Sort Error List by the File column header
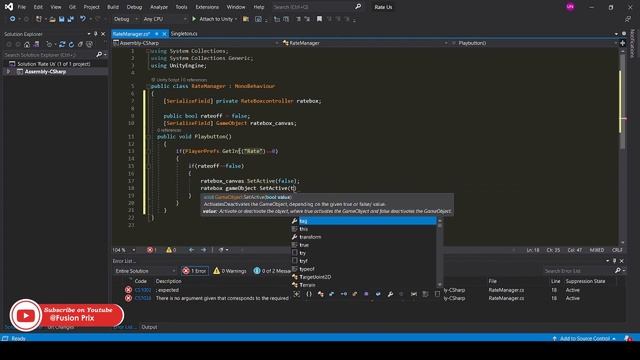The image size is (640, 360). pyautogui.click(x=492, y=281)
